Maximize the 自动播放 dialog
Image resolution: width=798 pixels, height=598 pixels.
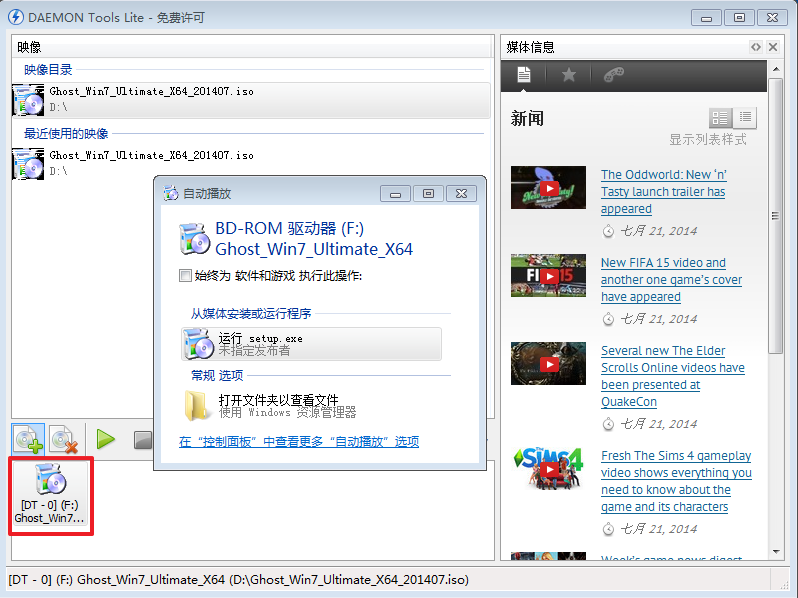[x=429, y=194]
